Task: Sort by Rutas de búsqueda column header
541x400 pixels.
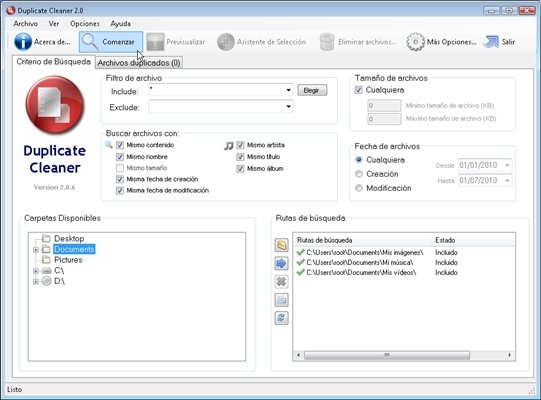Action: click(362, 240)
